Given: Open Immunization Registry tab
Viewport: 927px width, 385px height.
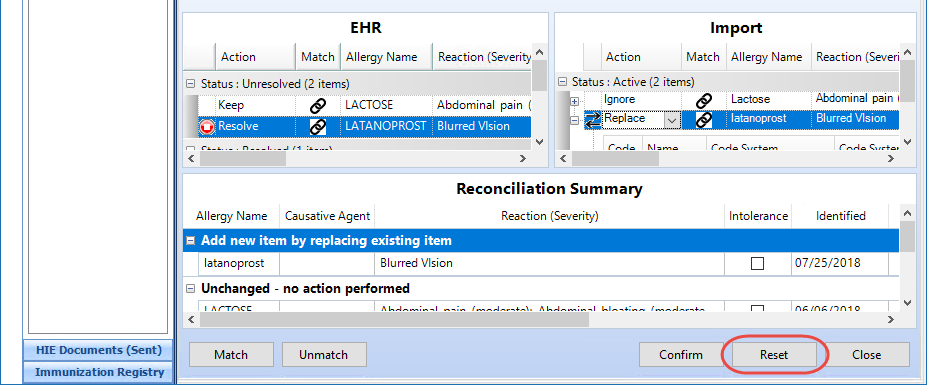Looking at the screenshot, I should [99, 372].
